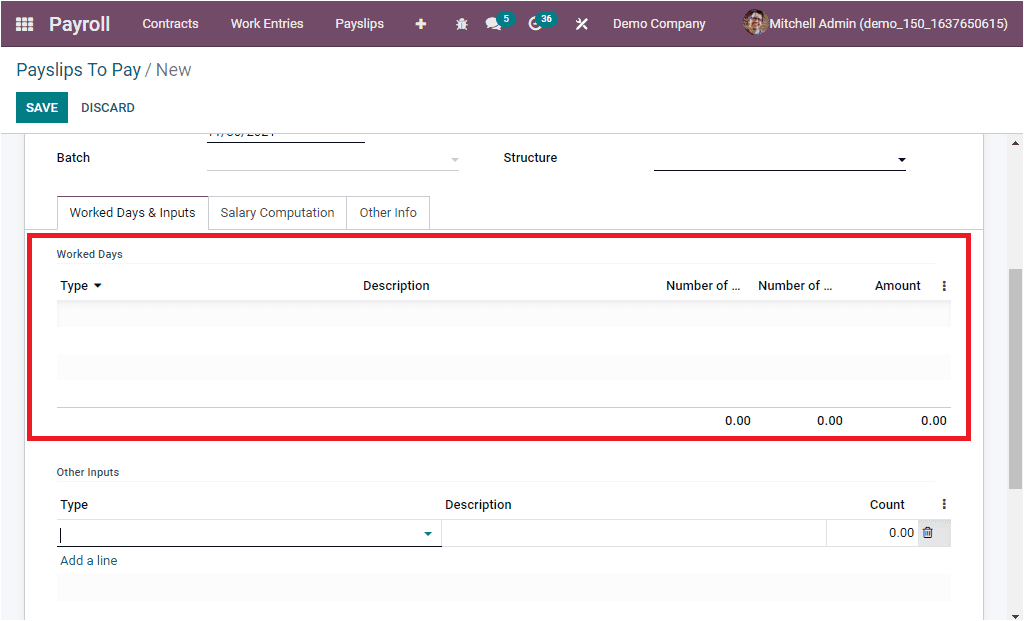Open the Other Inputs Type dropdown
1024x621 pixels.
click(427, 533)
